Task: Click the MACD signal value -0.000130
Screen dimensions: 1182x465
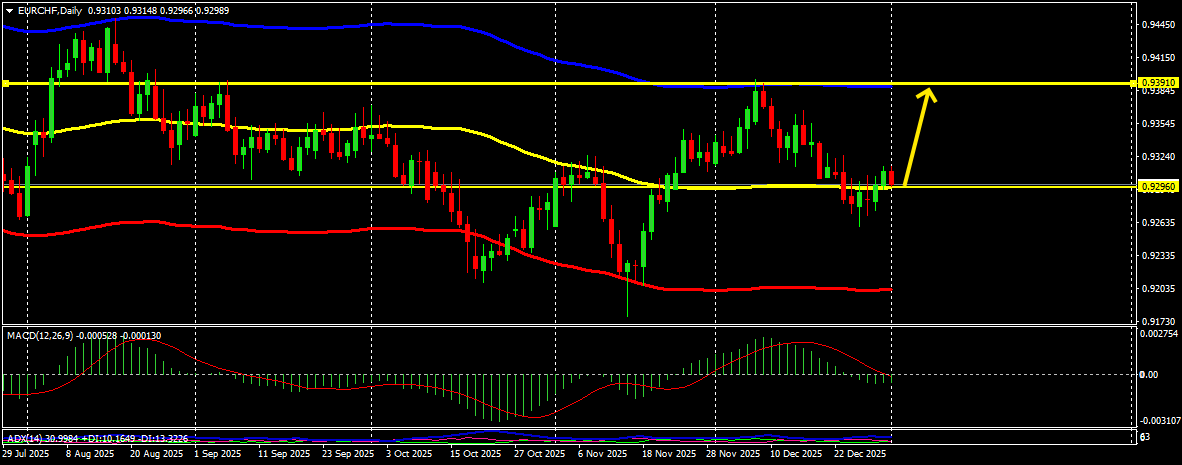Action: pos(139,335)
